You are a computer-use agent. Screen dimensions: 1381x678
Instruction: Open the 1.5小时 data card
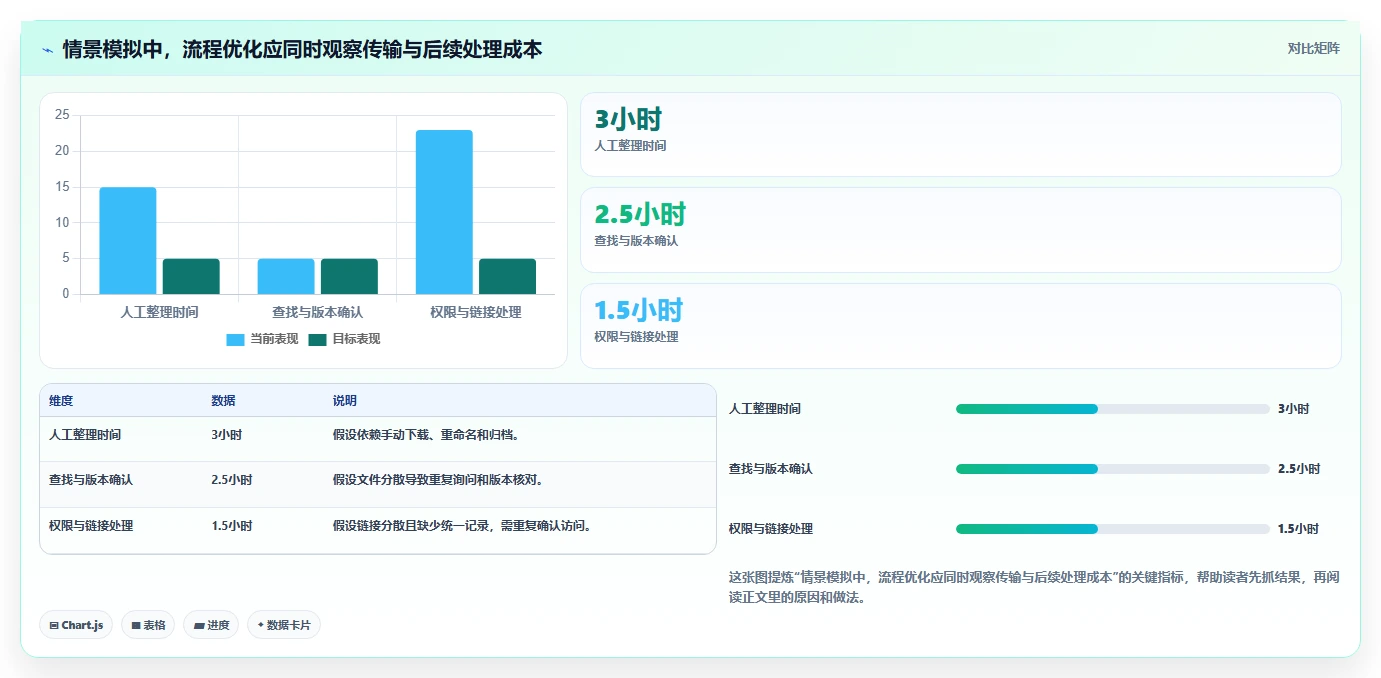(960, 326)
